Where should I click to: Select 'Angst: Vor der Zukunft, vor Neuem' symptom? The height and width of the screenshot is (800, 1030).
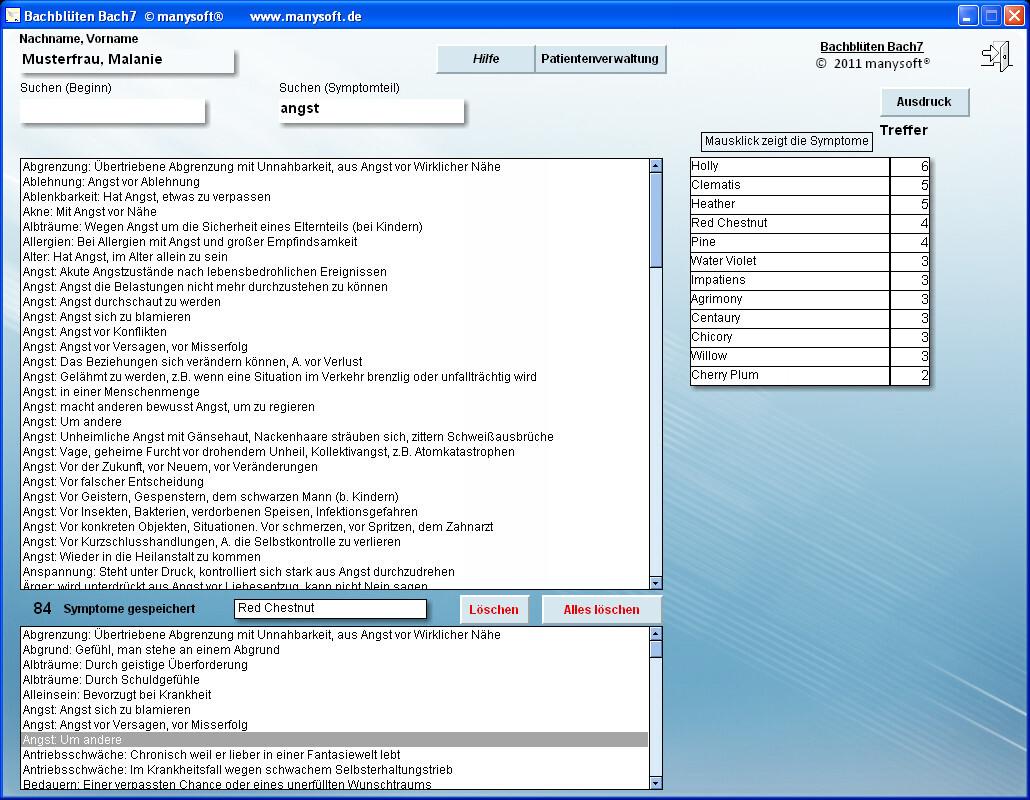(335, 467)
